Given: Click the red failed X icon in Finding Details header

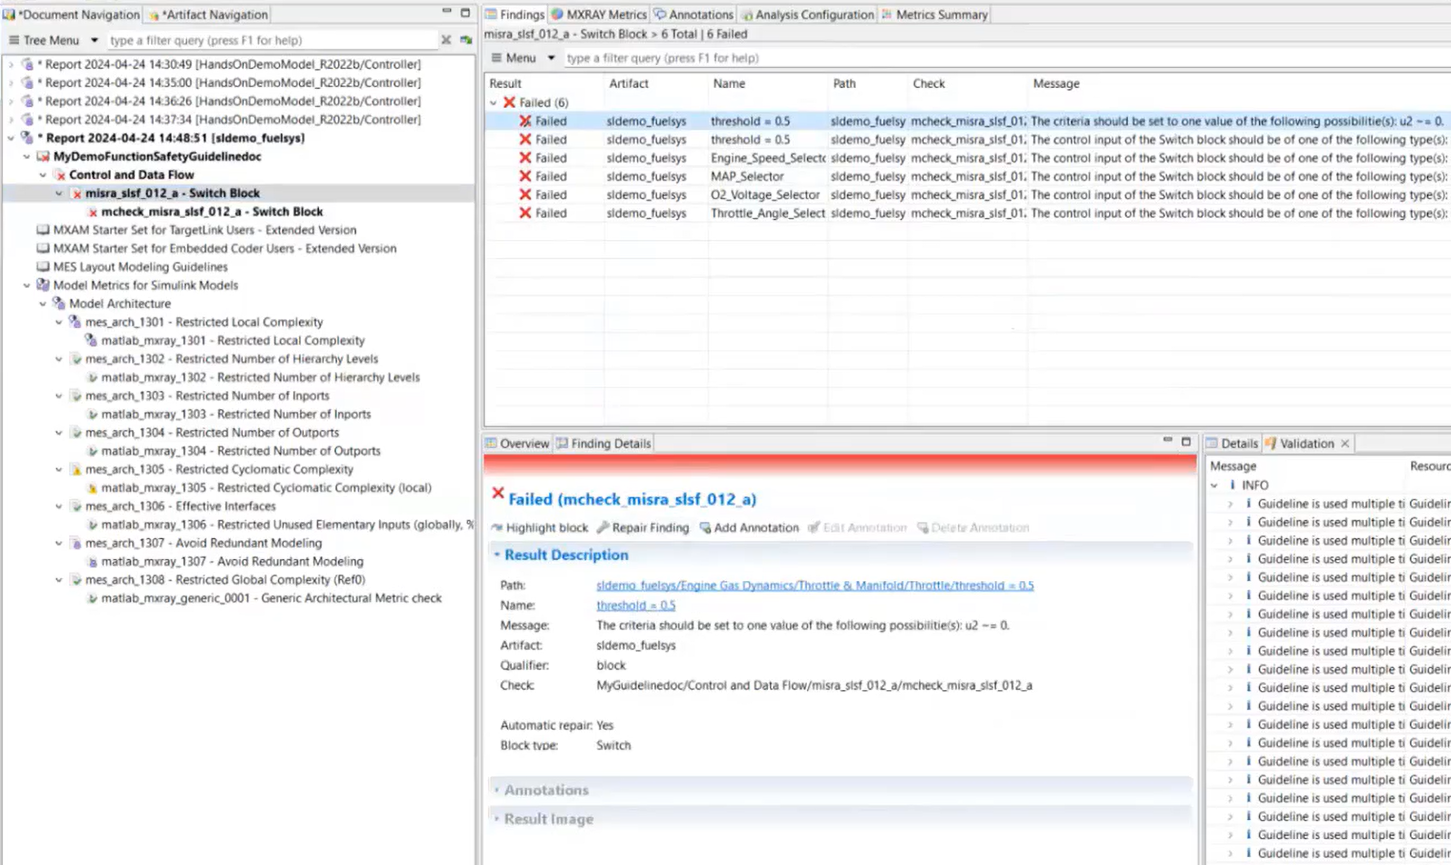Looking at the screenshot, I should click(x=498, y=493).
